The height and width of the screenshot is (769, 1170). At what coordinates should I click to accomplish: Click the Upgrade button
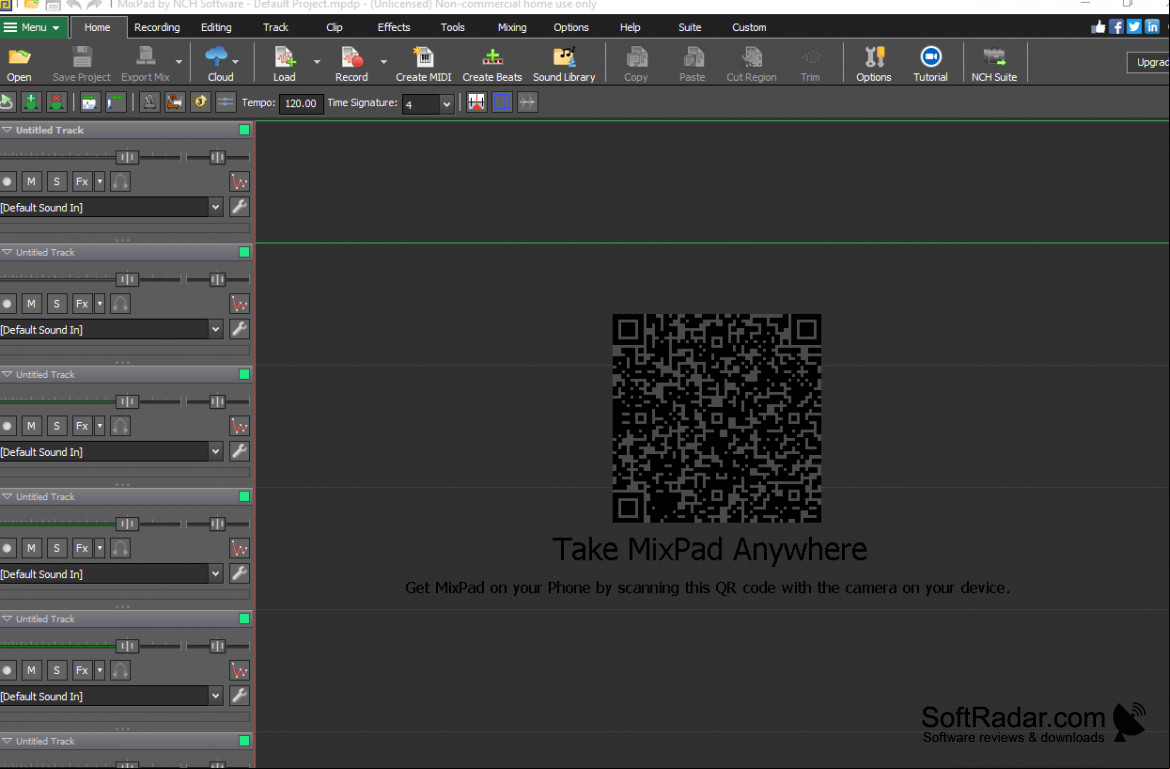pos(1149,63)
